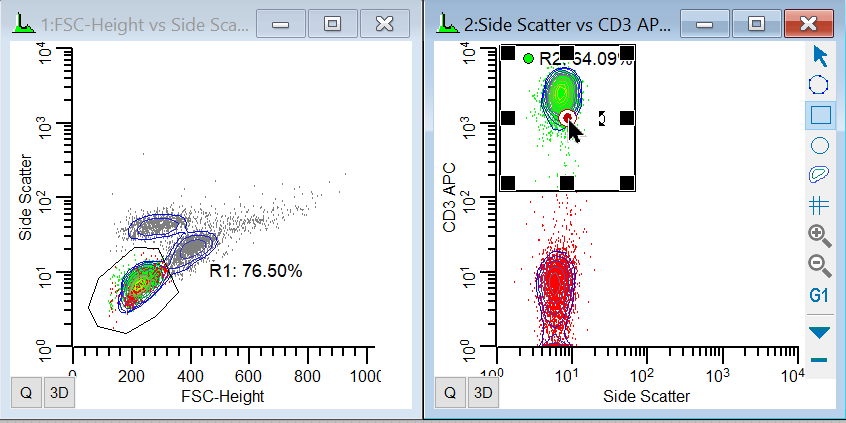This screenshot has width=846, height=423.
Task: Click the zoom in magnifier
Action: tap(820, 235)
